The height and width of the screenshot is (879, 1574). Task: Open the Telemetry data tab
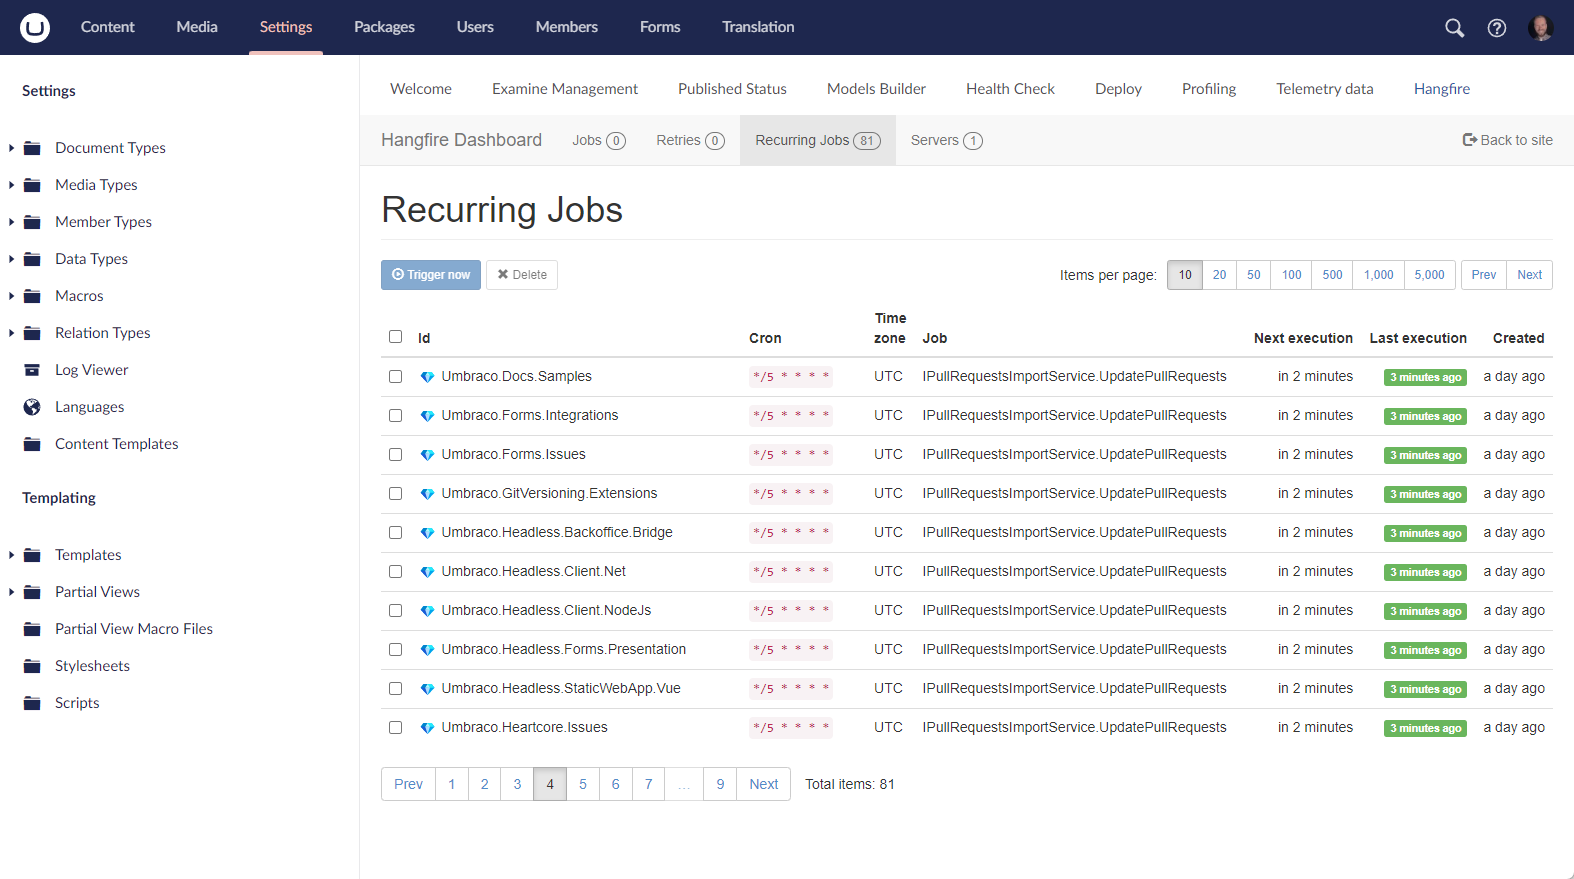tap(1325, 89)
